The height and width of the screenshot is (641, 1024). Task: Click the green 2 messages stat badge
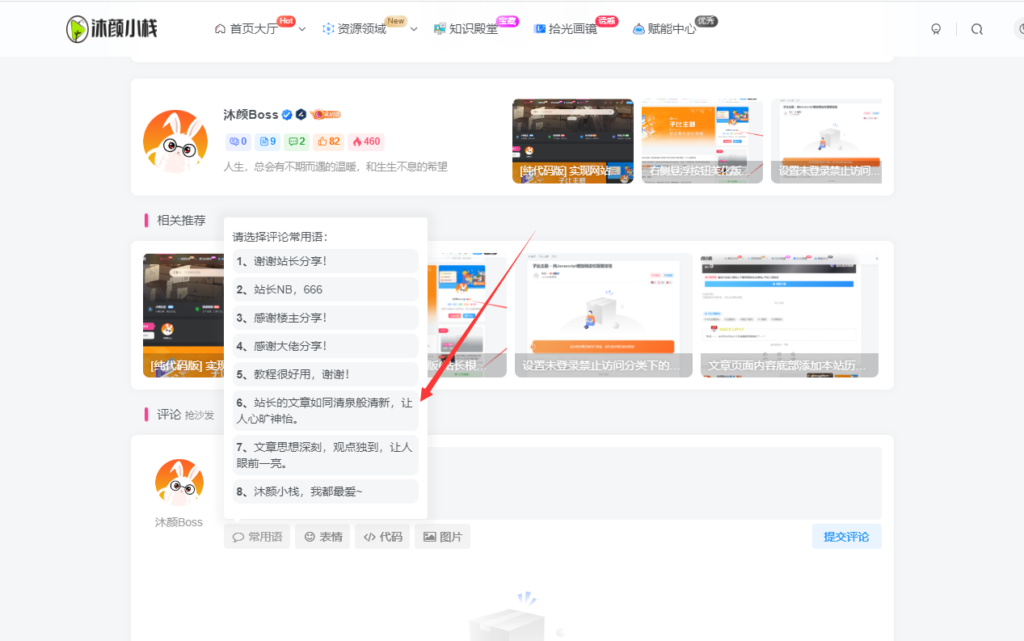click(x=295, y=141)
